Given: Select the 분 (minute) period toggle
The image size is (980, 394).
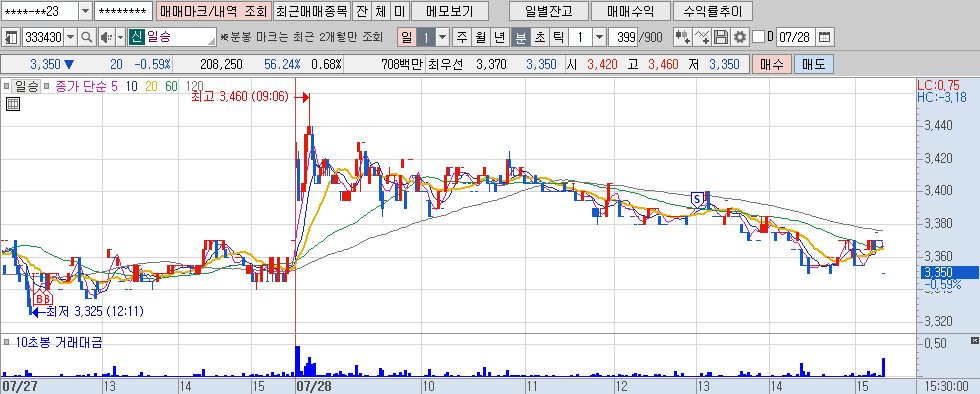Looking at the screenshot, I should pyautogui.click(x=520, y=38).
